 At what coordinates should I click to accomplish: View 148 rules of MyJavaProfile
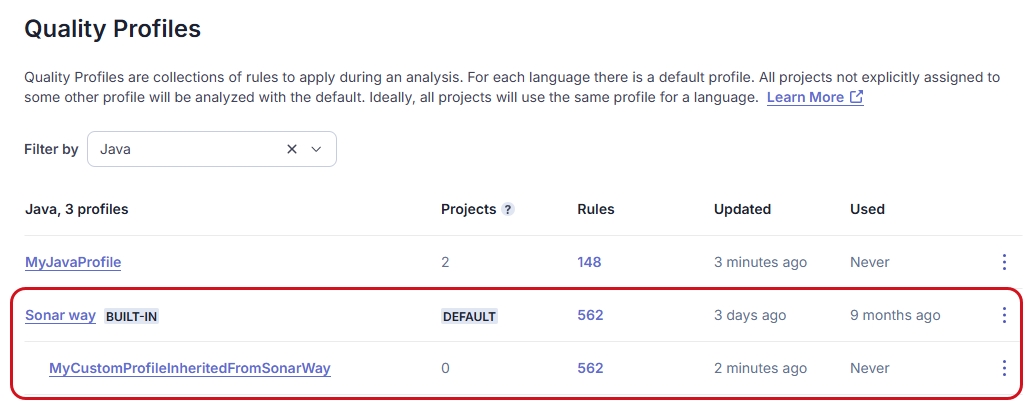pyautogui.click(x=589, y=262)
